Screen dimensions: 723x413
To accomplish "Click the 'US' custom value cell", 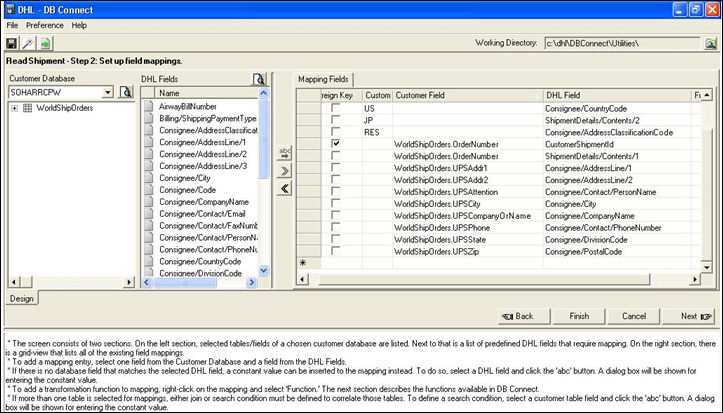I will [377, 109].
